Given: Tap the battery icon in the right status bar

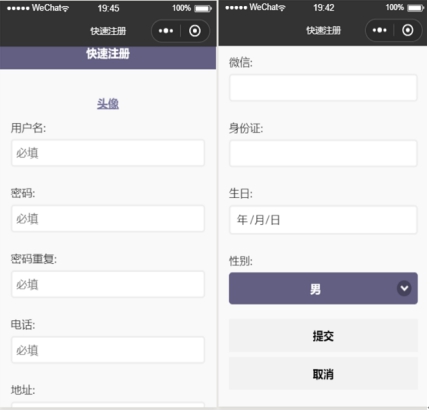Looking at the screenshot, I should tap(416, 8).
